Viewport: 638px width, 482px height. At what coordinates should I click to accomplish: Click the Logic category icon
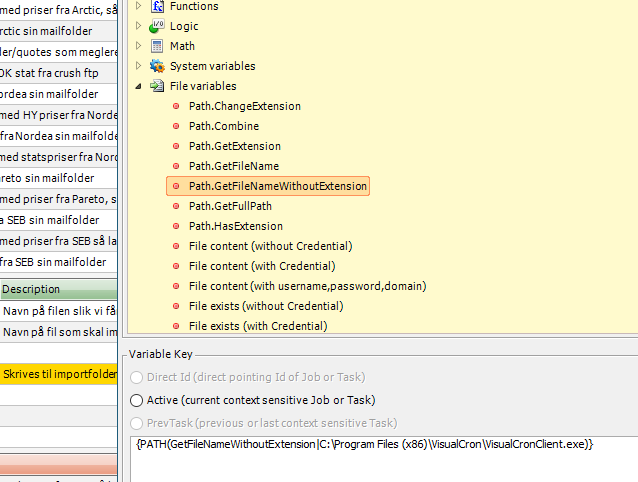[x=157, y=26]
